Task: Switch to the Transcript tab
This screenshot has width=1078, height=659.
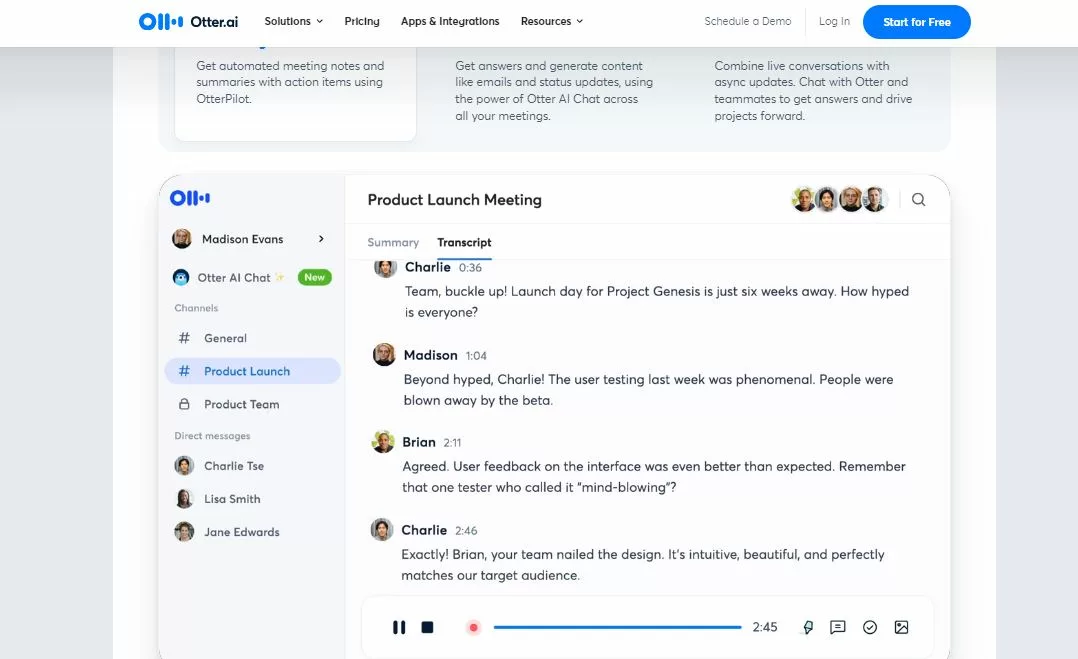Action: [464, 243]
